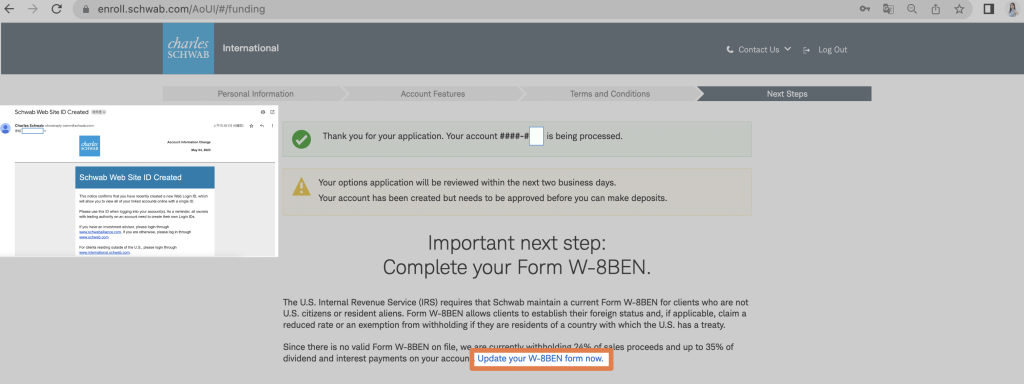
Task: Open the saved passwords key icon
Action: click(x=865, y=9)
